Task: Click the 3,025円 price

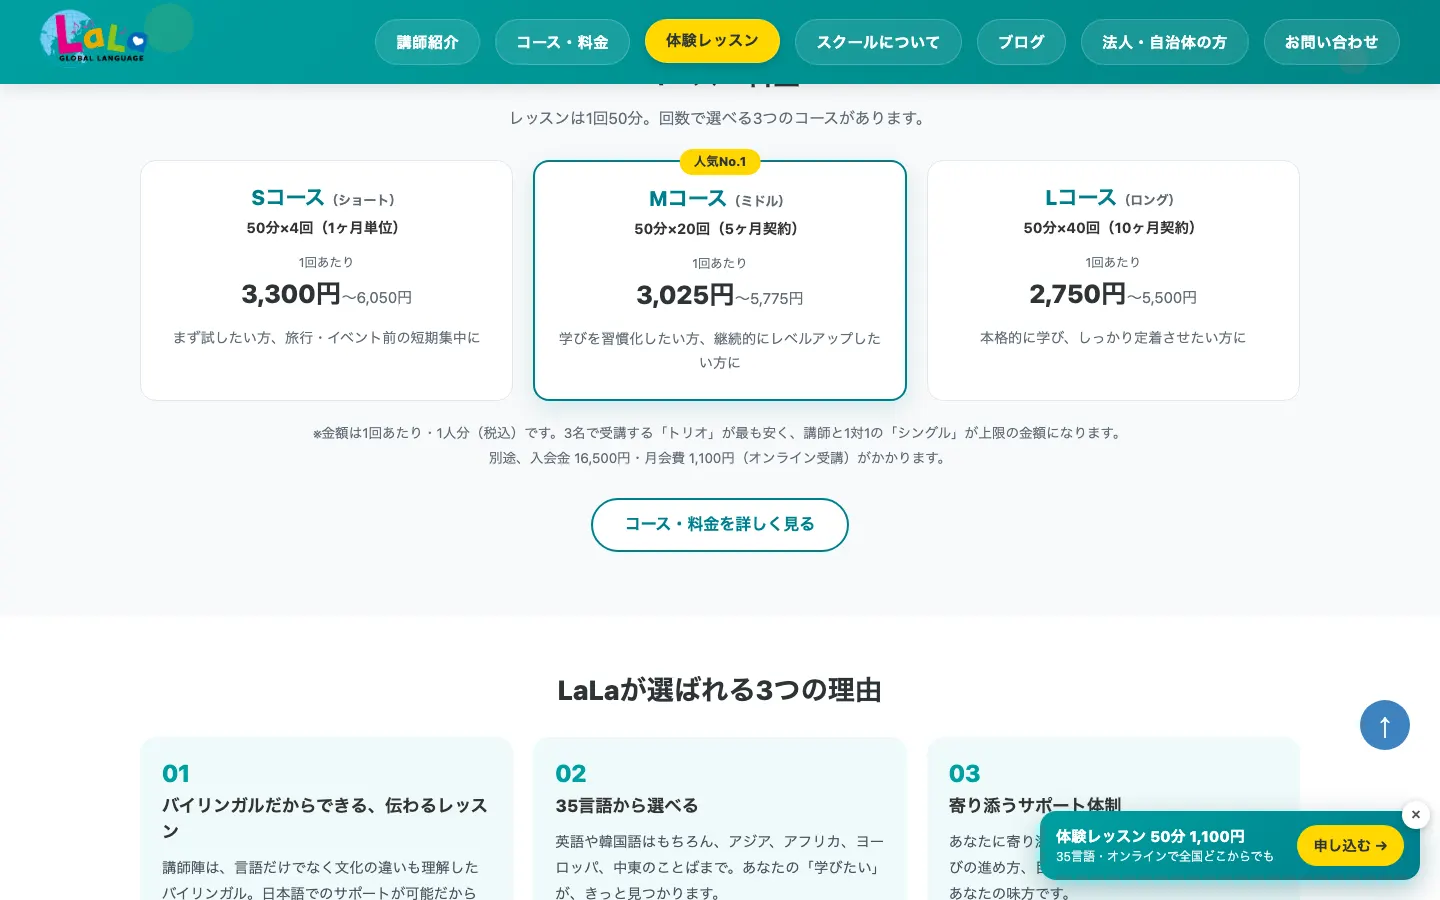Action: click(x=685, y=295)
